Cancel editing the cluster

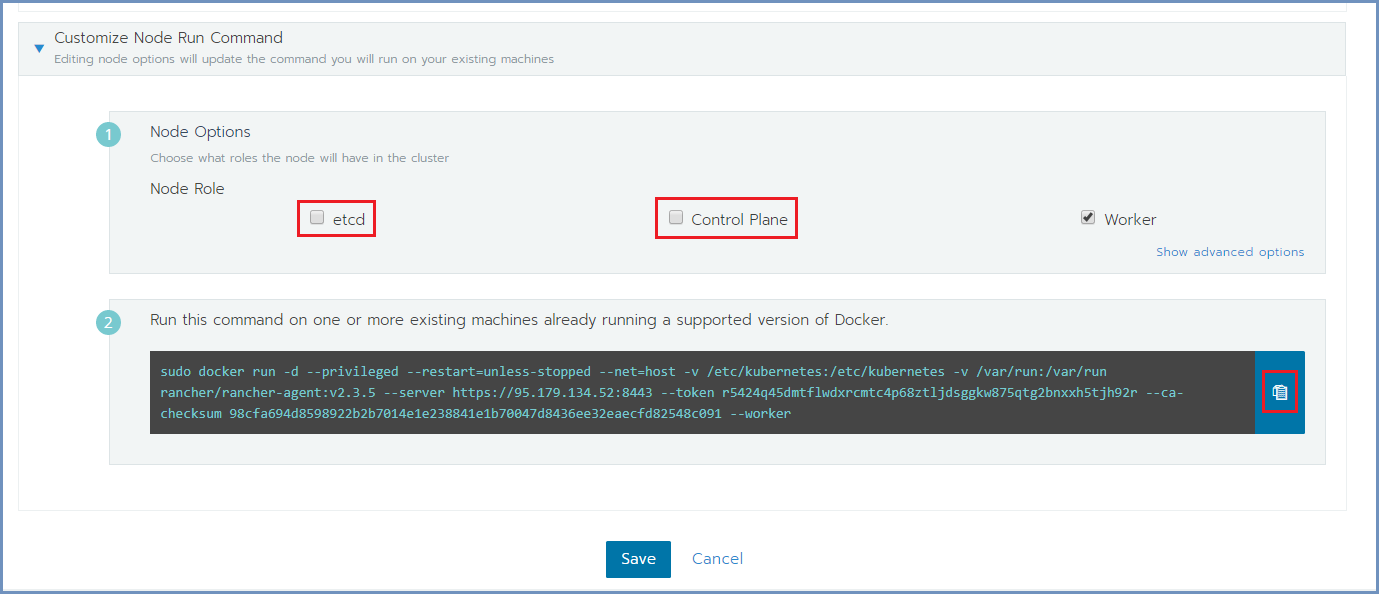click(717, 559)
